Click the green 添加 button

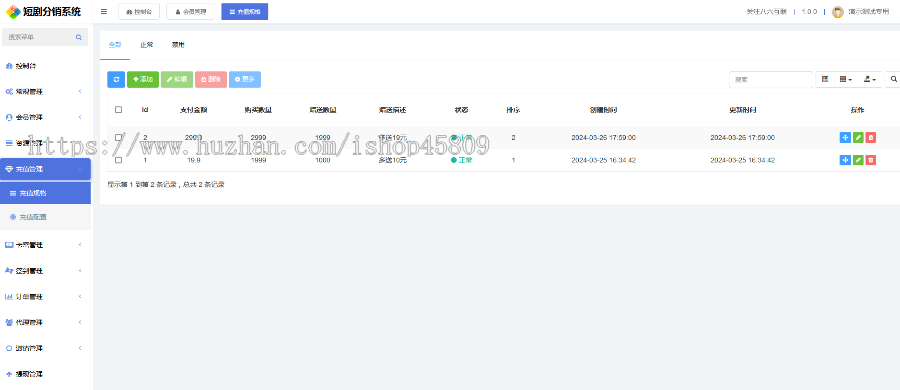143,79
